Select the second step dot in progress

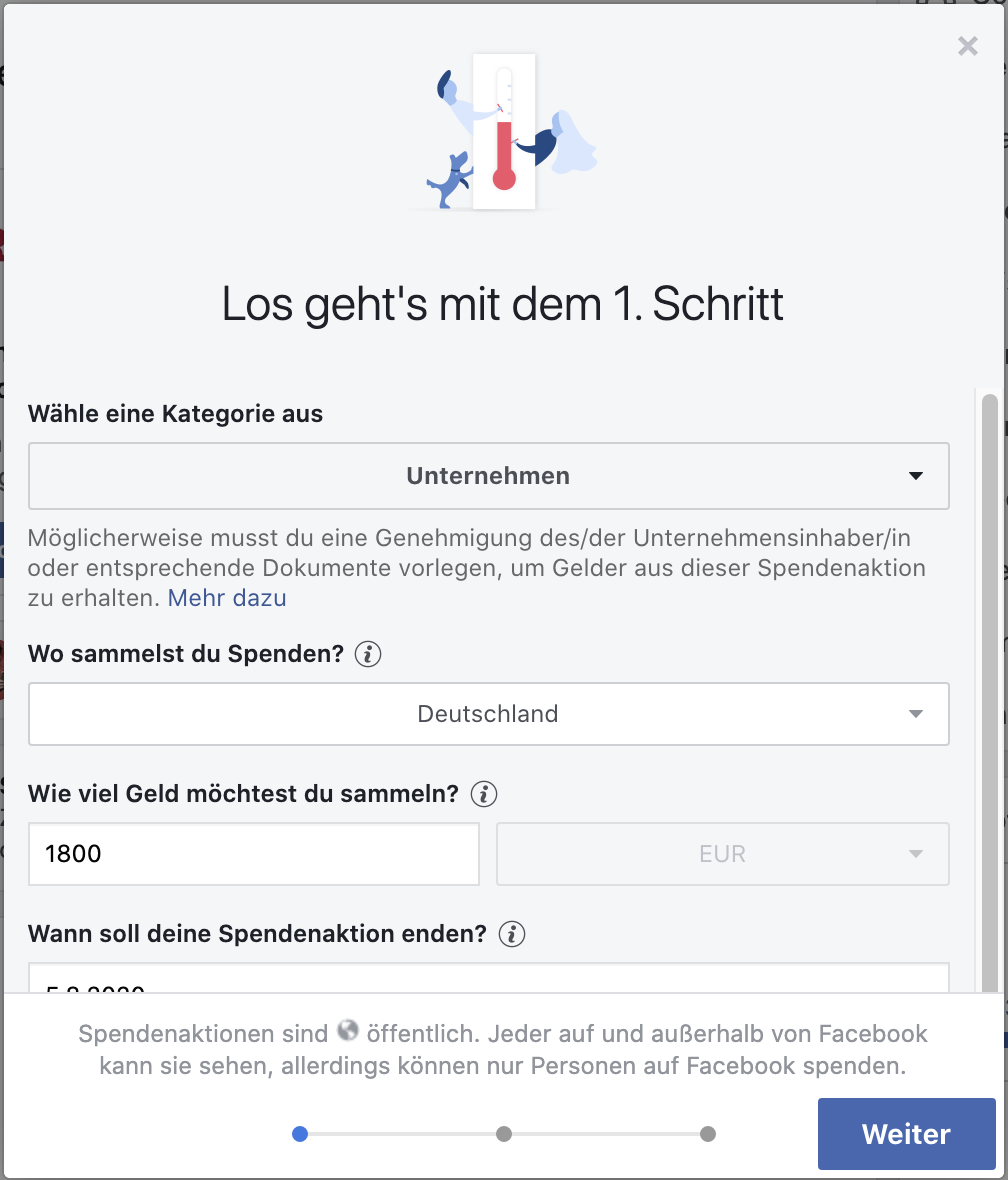pos(504,1134)
